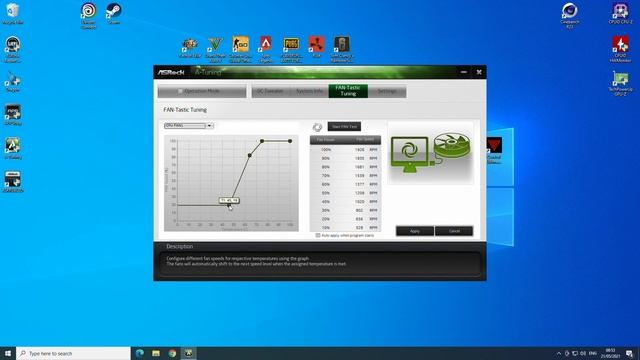Click the 30% row in fan speed table
This screenshot has width=640, height=360.
345,211
